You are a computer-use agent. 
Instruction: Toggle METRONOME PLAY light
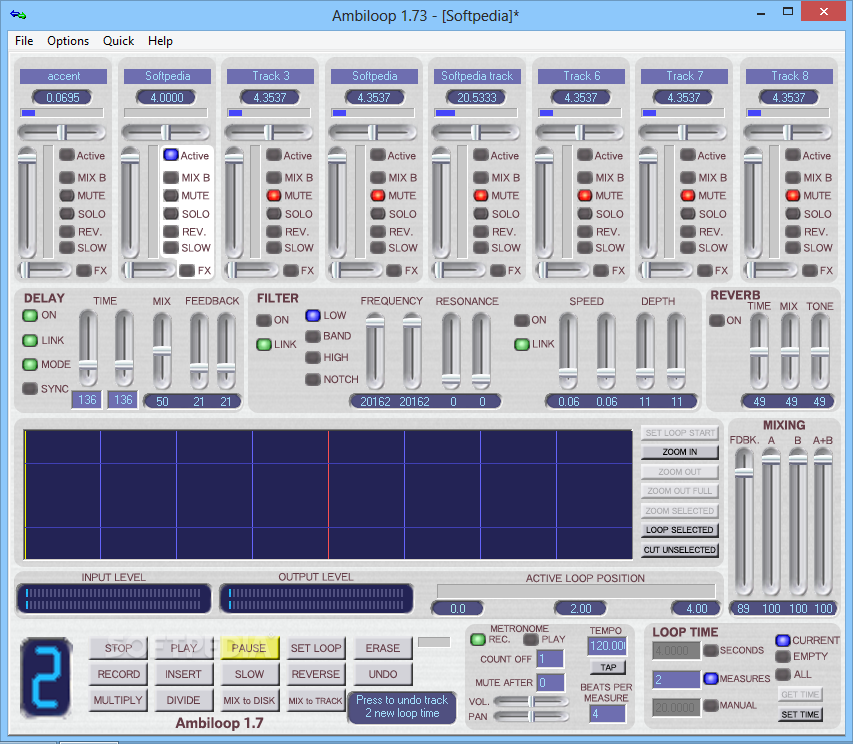tap(531, 640)
